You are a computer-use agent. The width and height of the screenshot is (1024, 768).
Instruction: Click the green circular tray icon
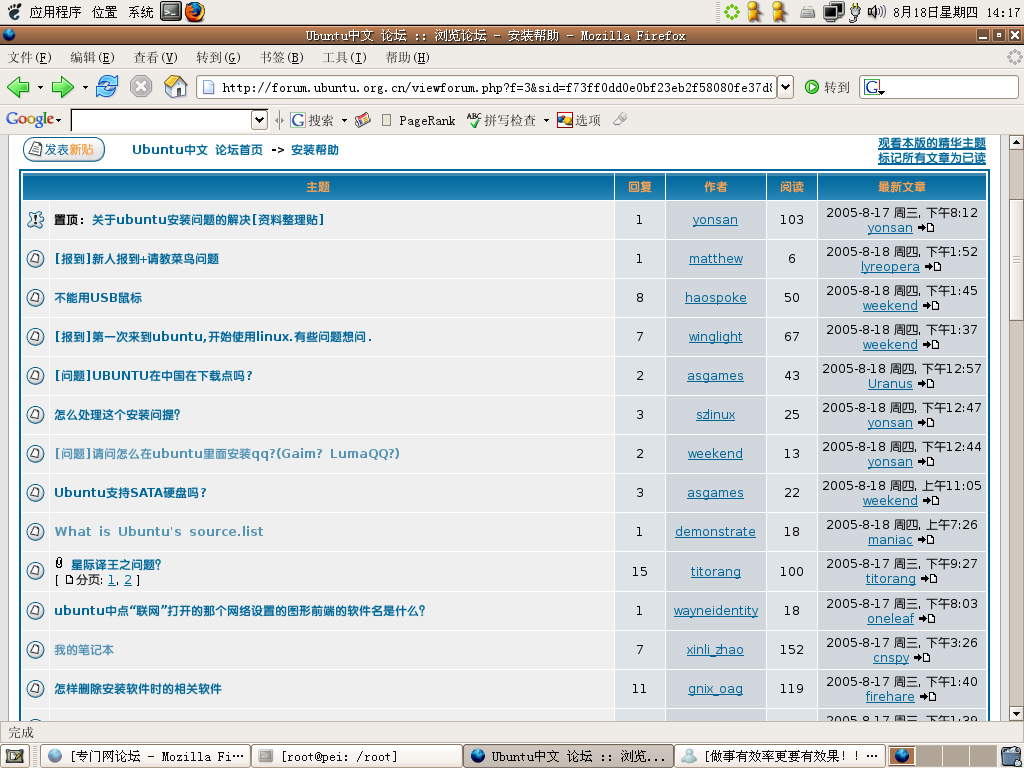coord(732,12)
